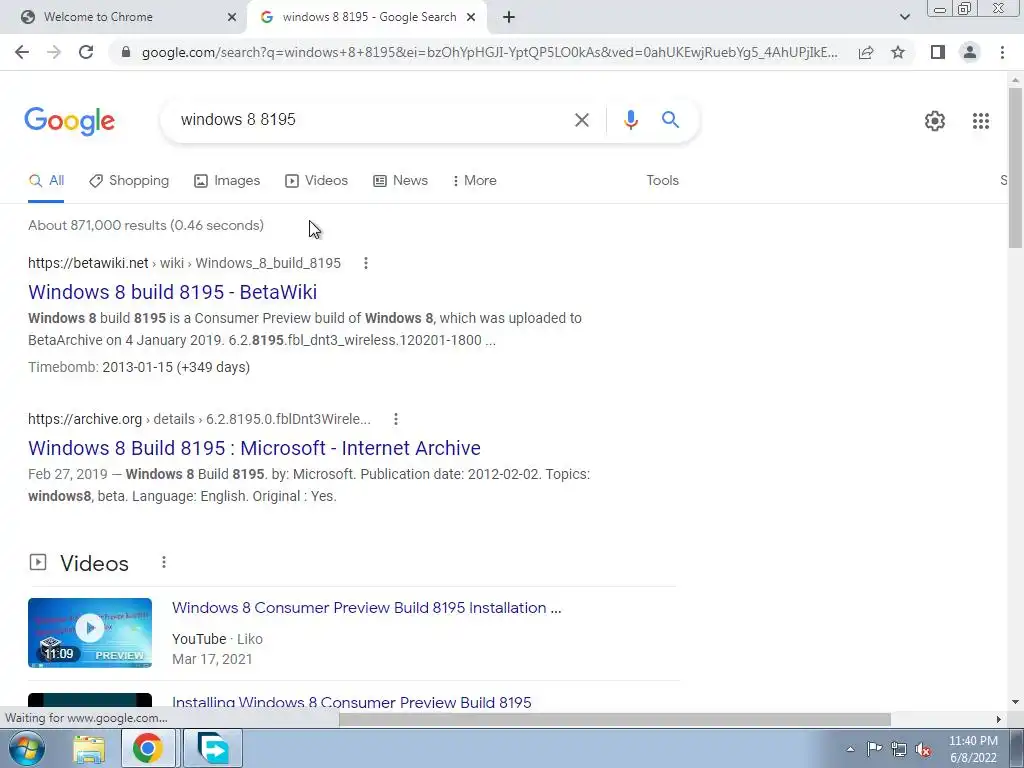Open Windows Explorer from taskbar
Screen dimensions: 1024x768
click(x=89, y=748)
